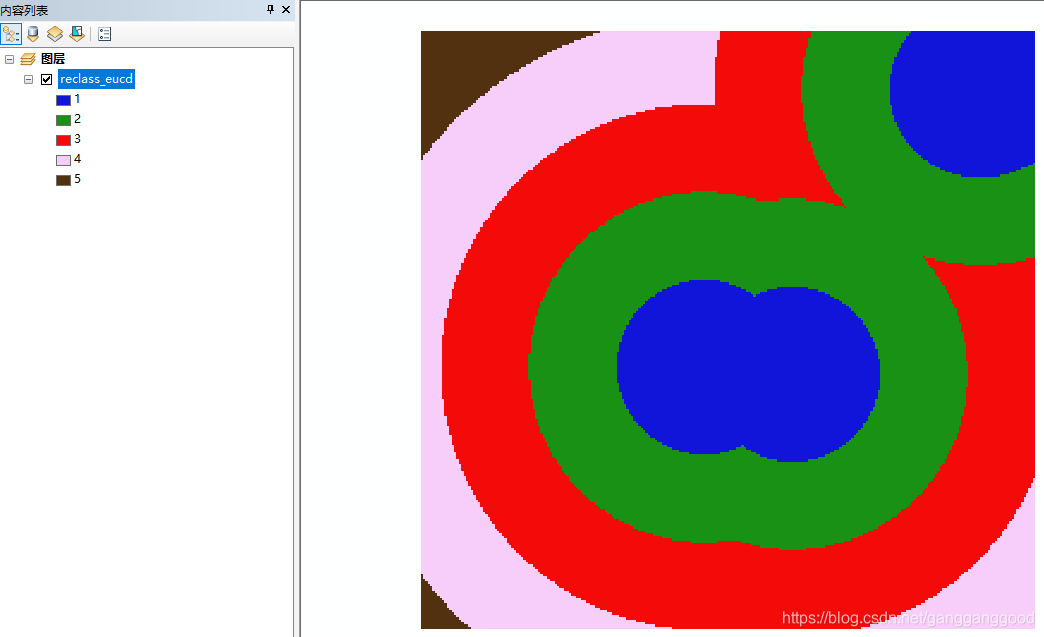Collapse the 图层 data frame group

[x=9, y=59]
